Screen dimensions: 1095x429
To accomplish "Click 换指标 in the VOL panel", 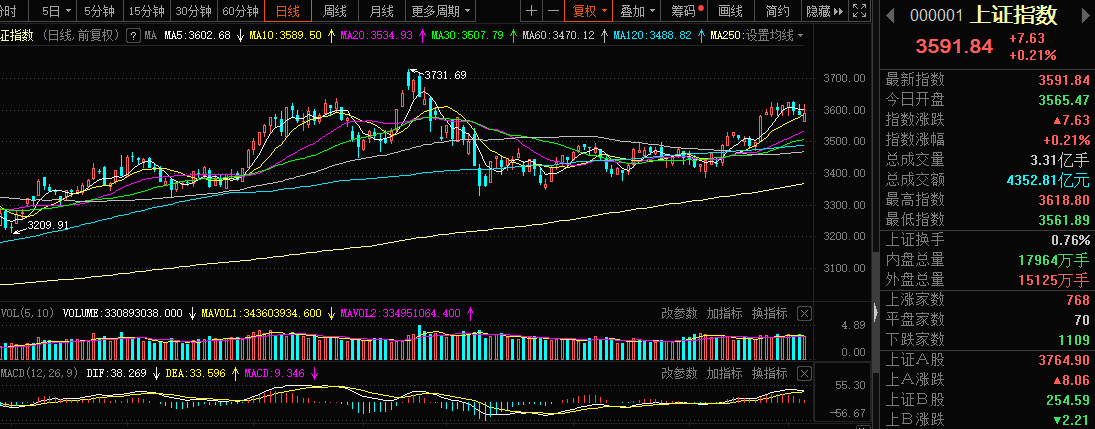I will (769, 313).
